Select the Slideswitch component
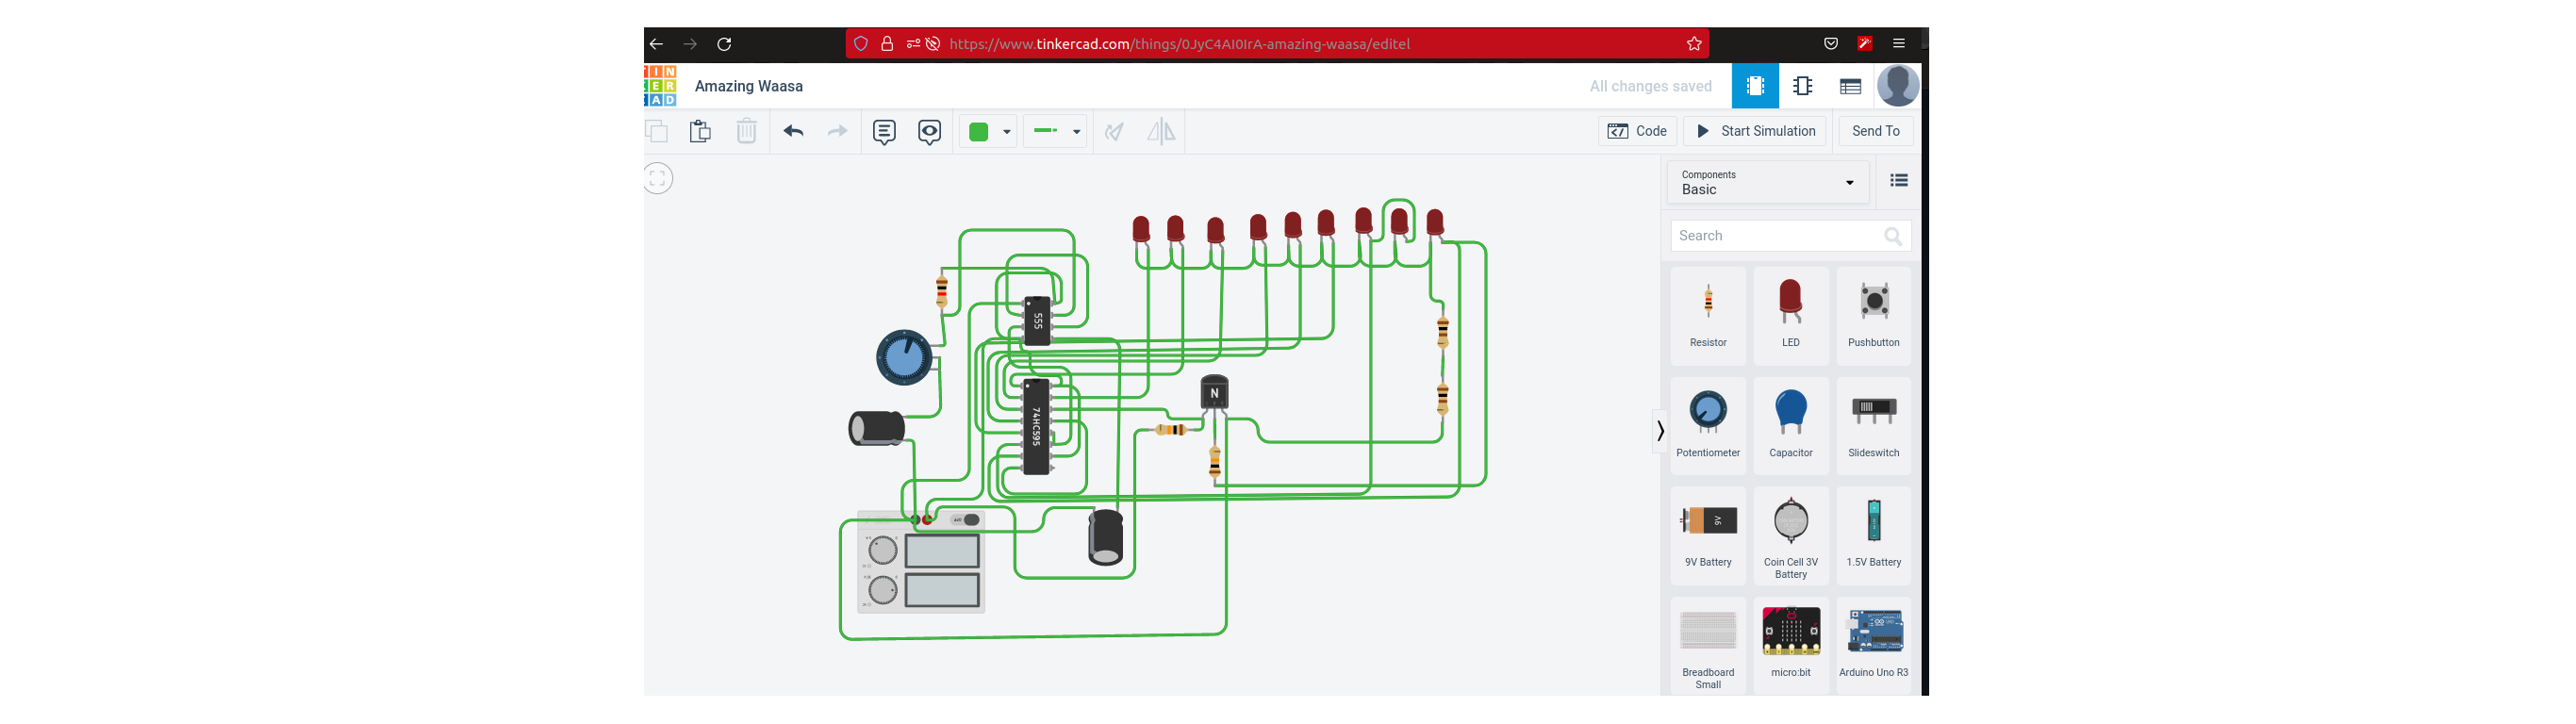Viewport: 2576px width, 724px height. [x=1873, y=425]
